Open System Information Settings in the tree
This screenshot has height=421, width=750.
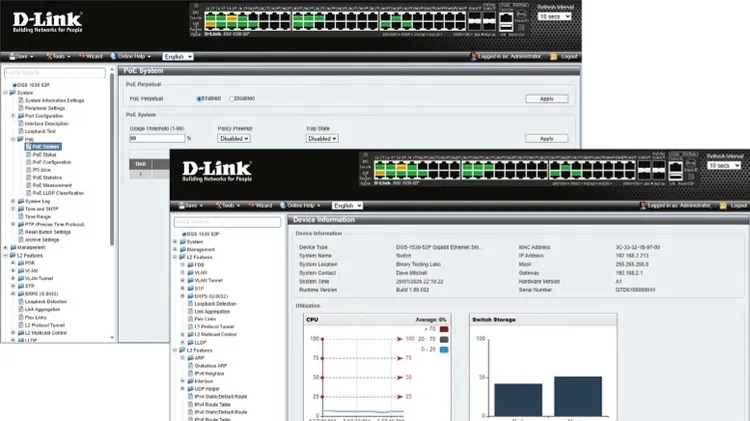(x=54, y=100)
